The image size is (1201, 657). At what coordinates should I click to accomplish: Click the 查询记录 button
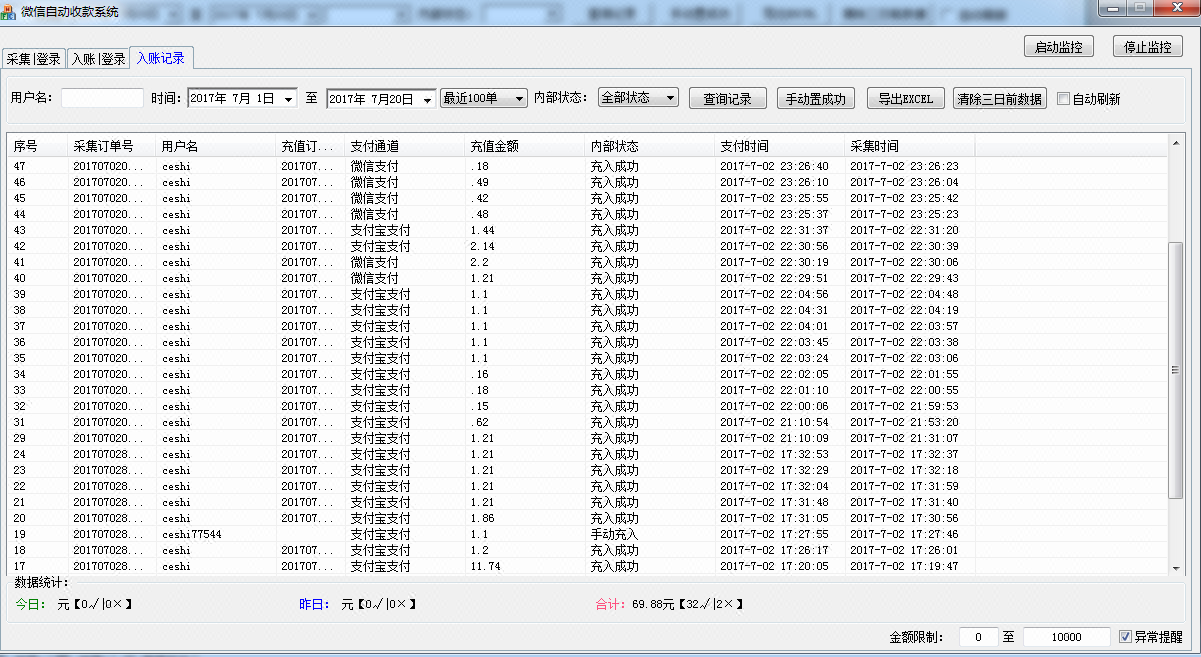tap(727, 99)
